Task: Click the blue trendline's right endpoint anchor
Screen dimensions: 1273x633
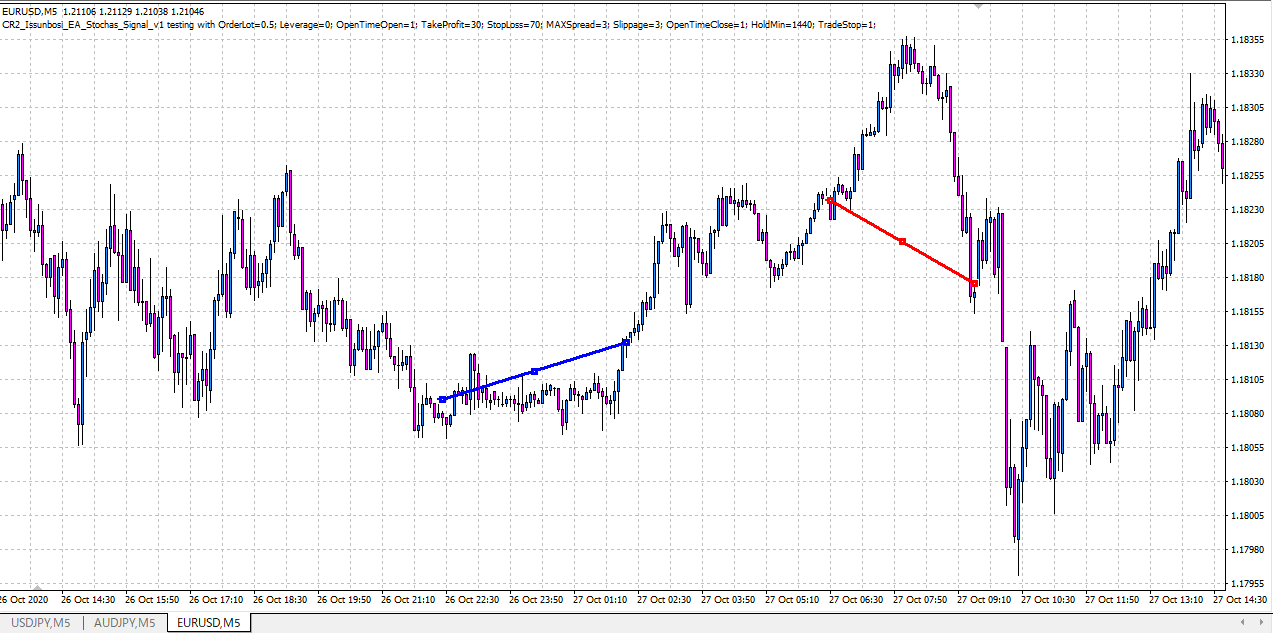Action: 624,340
